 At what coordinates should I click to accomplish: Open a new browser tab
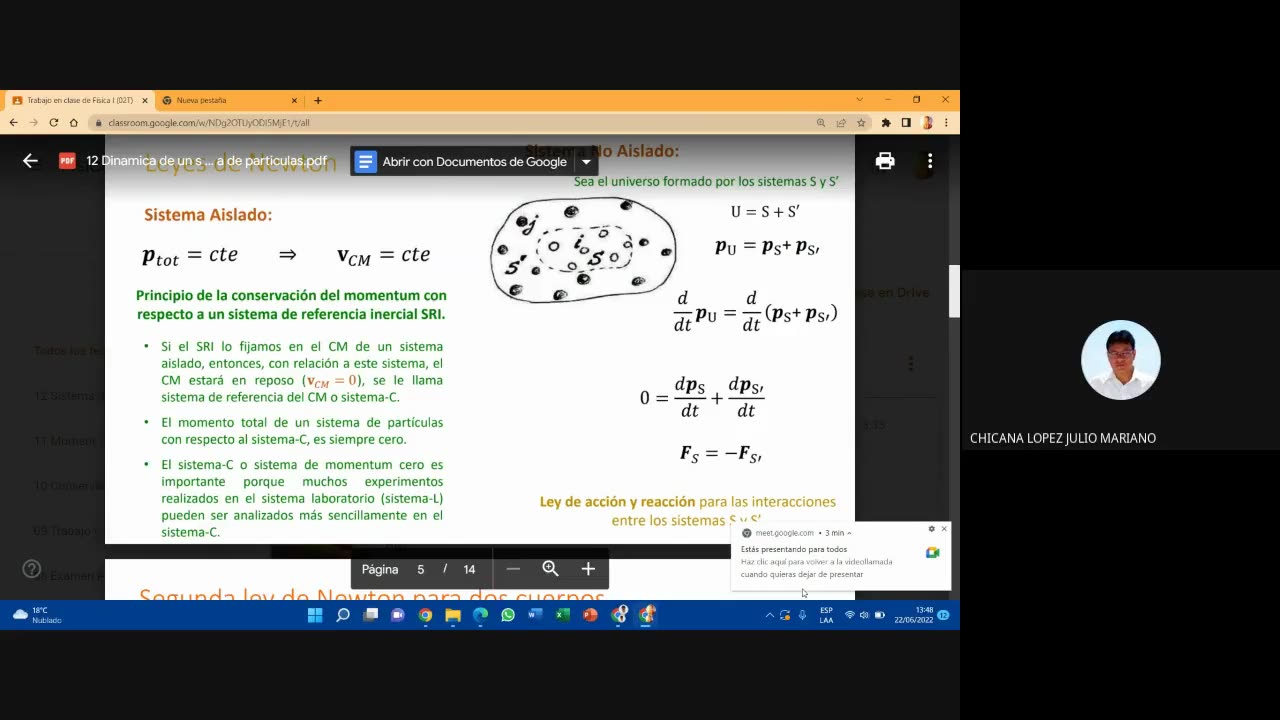[318, 100]
